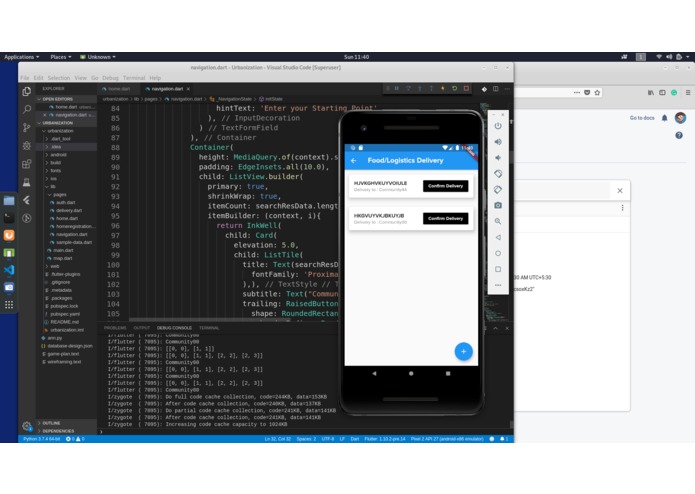Image resolution: width=695 pixels, height=494 pixels.
Task: Open the Applications menu in top bar
Action: [22, 57]
